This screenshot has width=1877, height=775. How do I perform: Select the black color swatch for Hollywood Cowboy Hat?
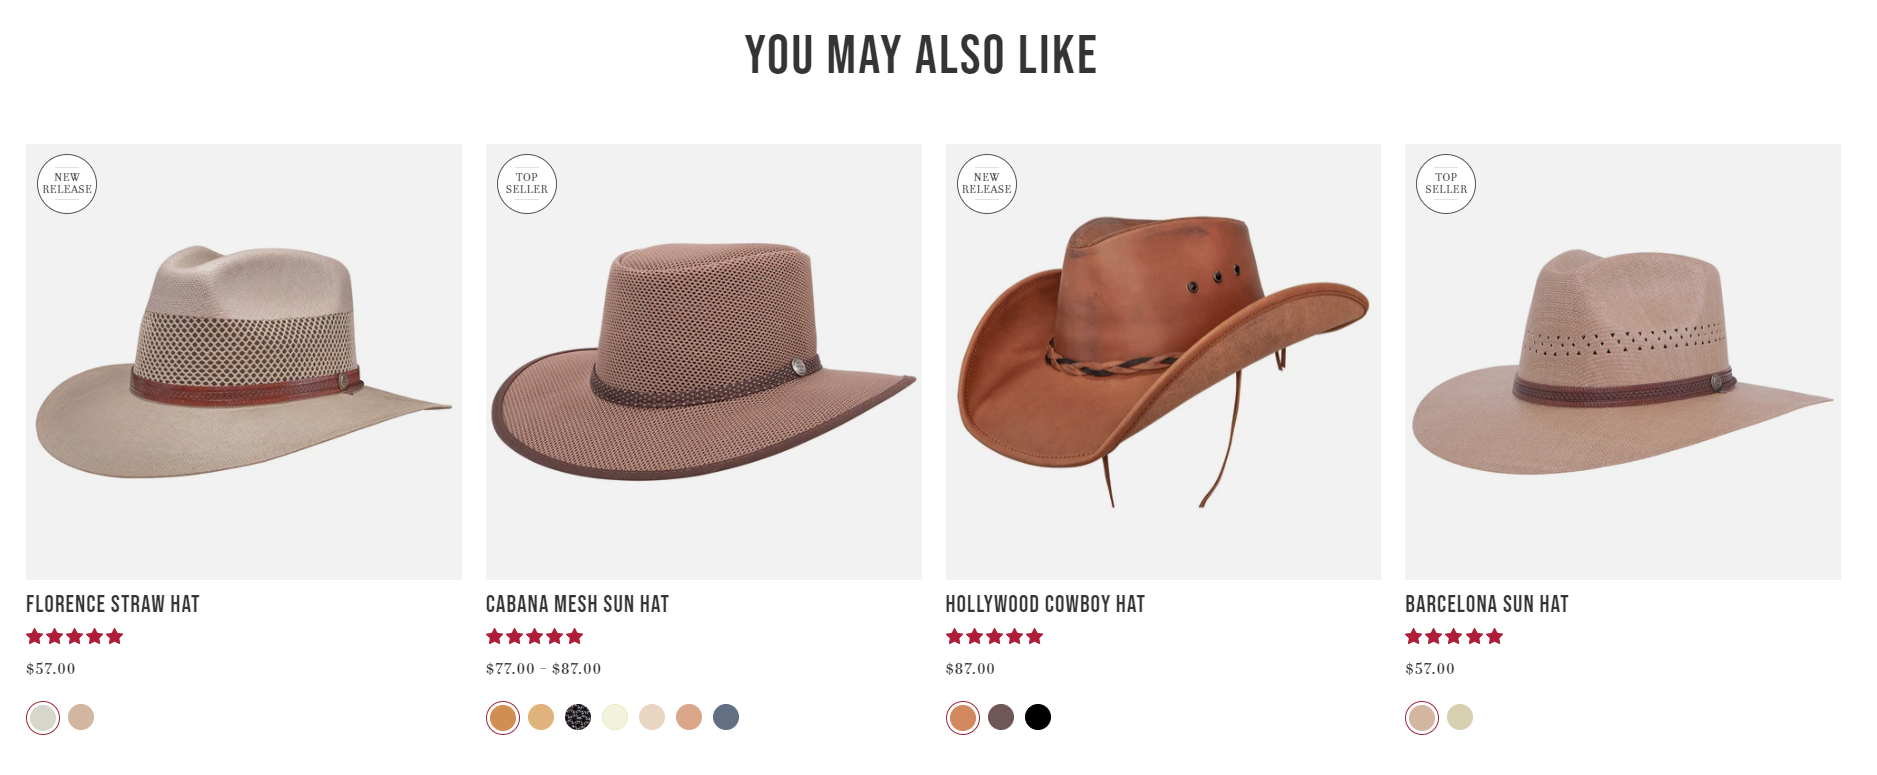coord(1038,717)
